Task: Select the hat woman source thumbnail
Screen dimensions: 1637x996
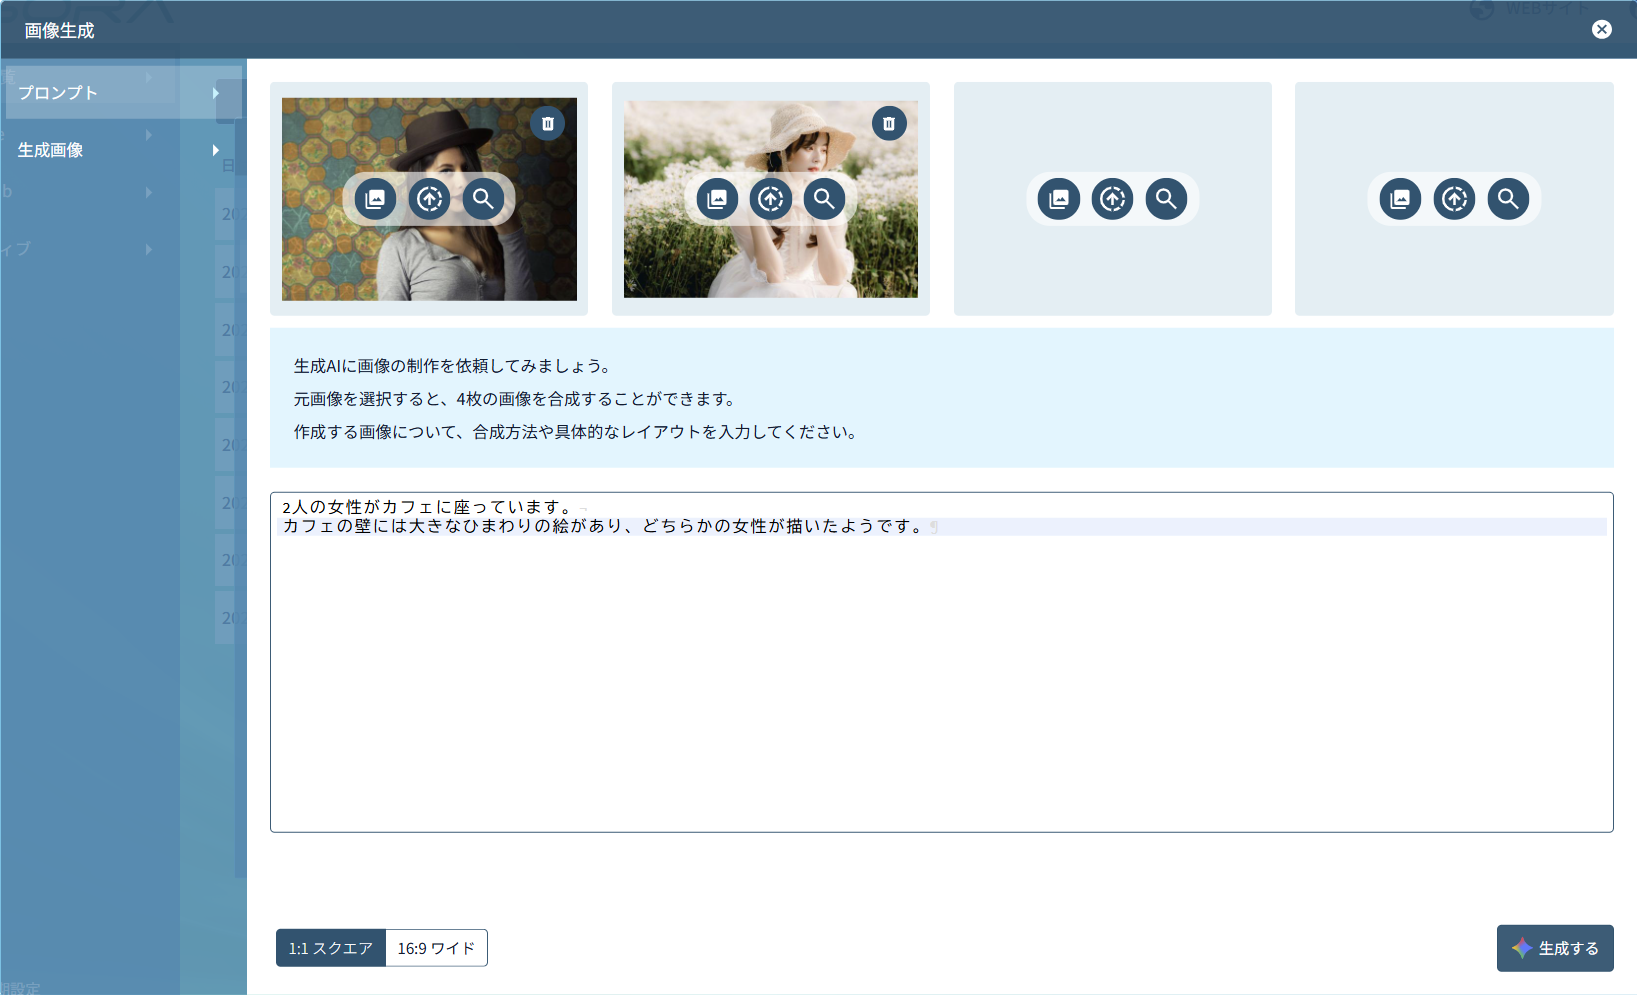Action: [429, 199]
